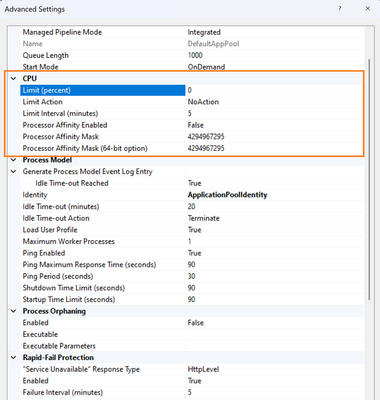The image size is (380, 400).
Task: Collapse Generate Process Model Event Log Entry
Action: (14, 172)
